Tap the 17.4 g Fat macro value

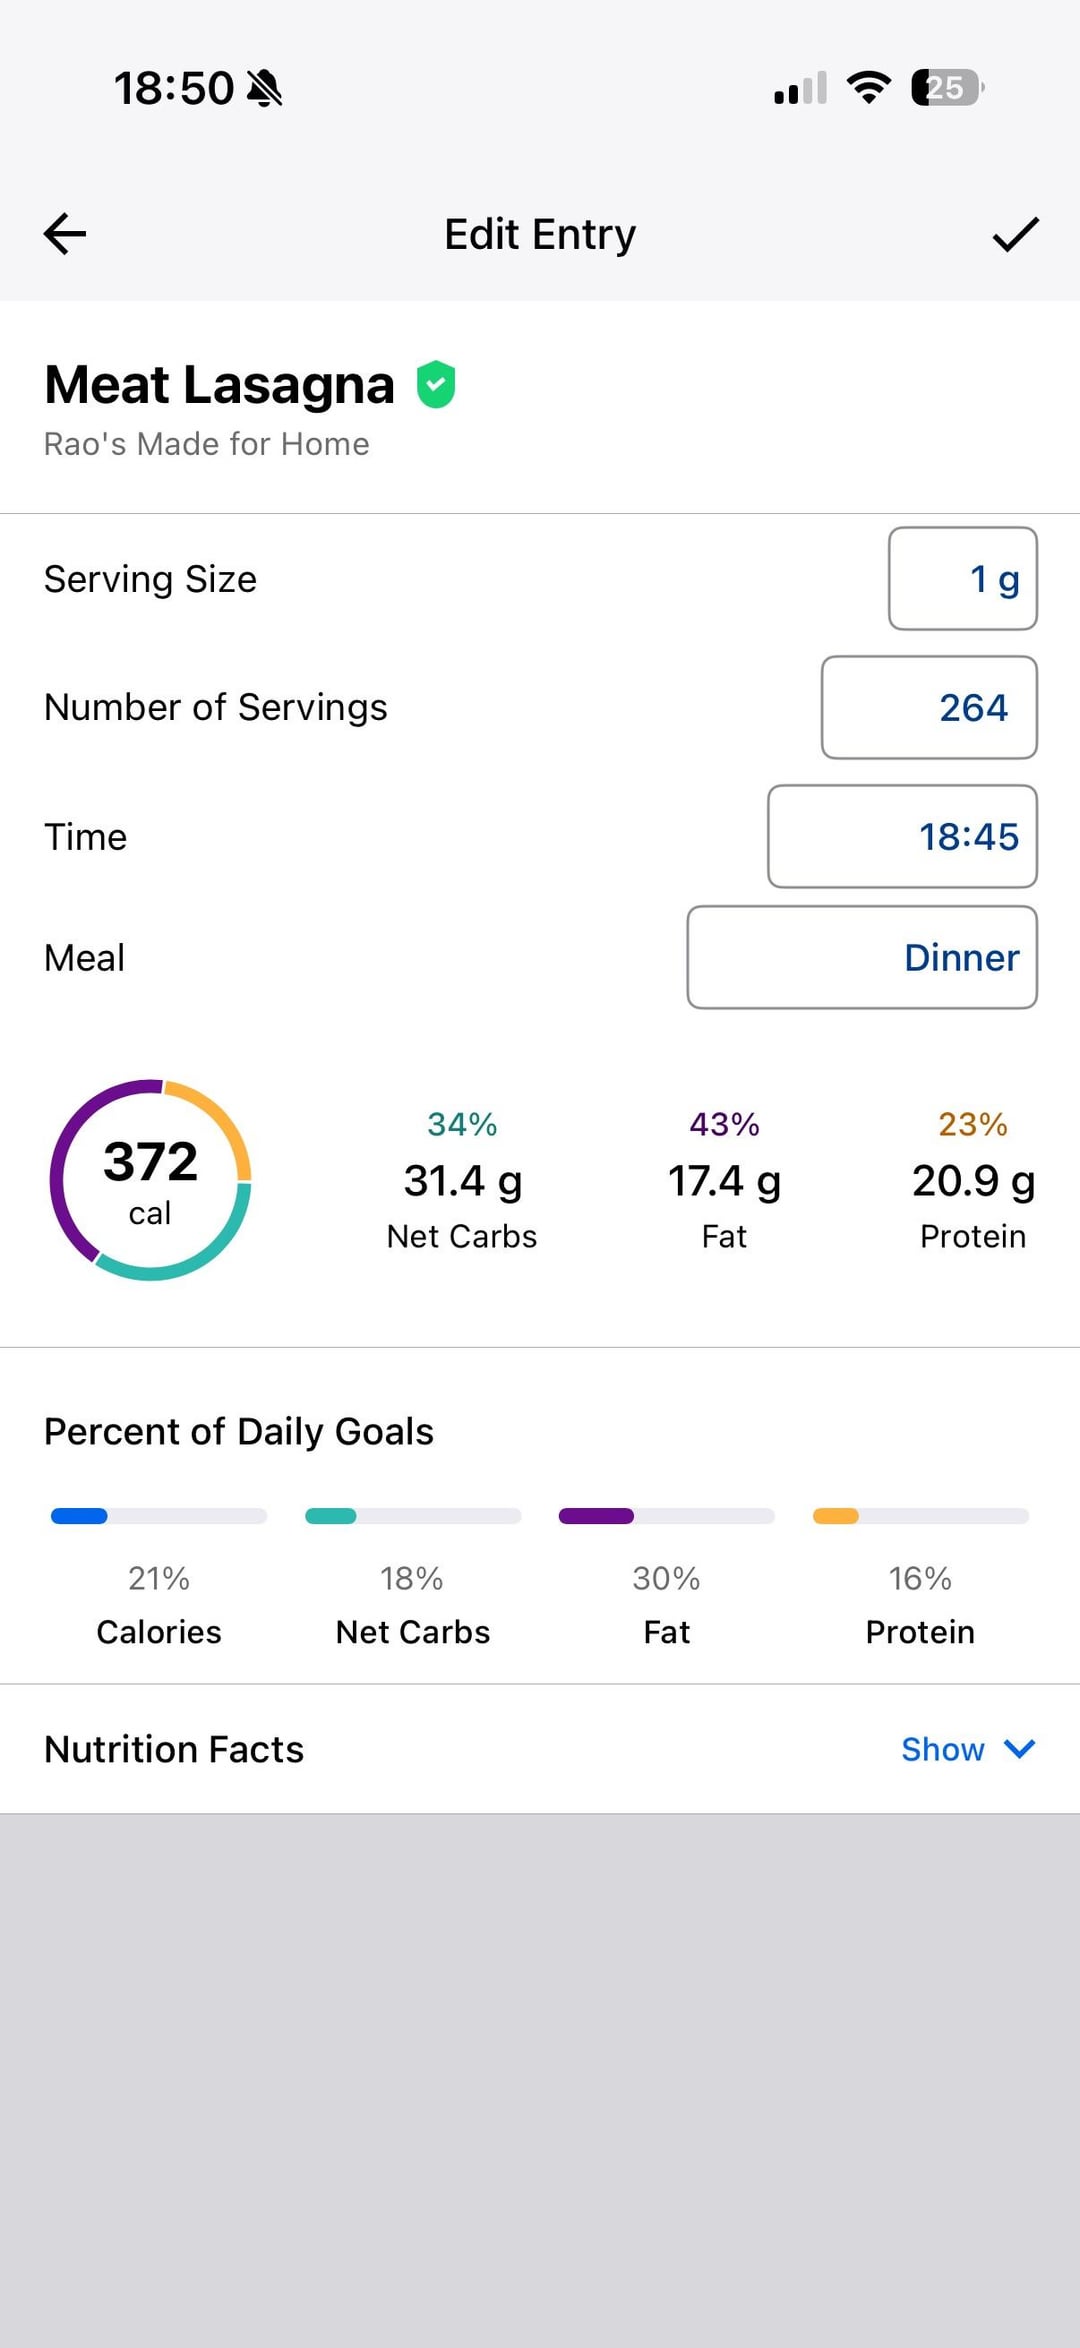(724, 1181)
